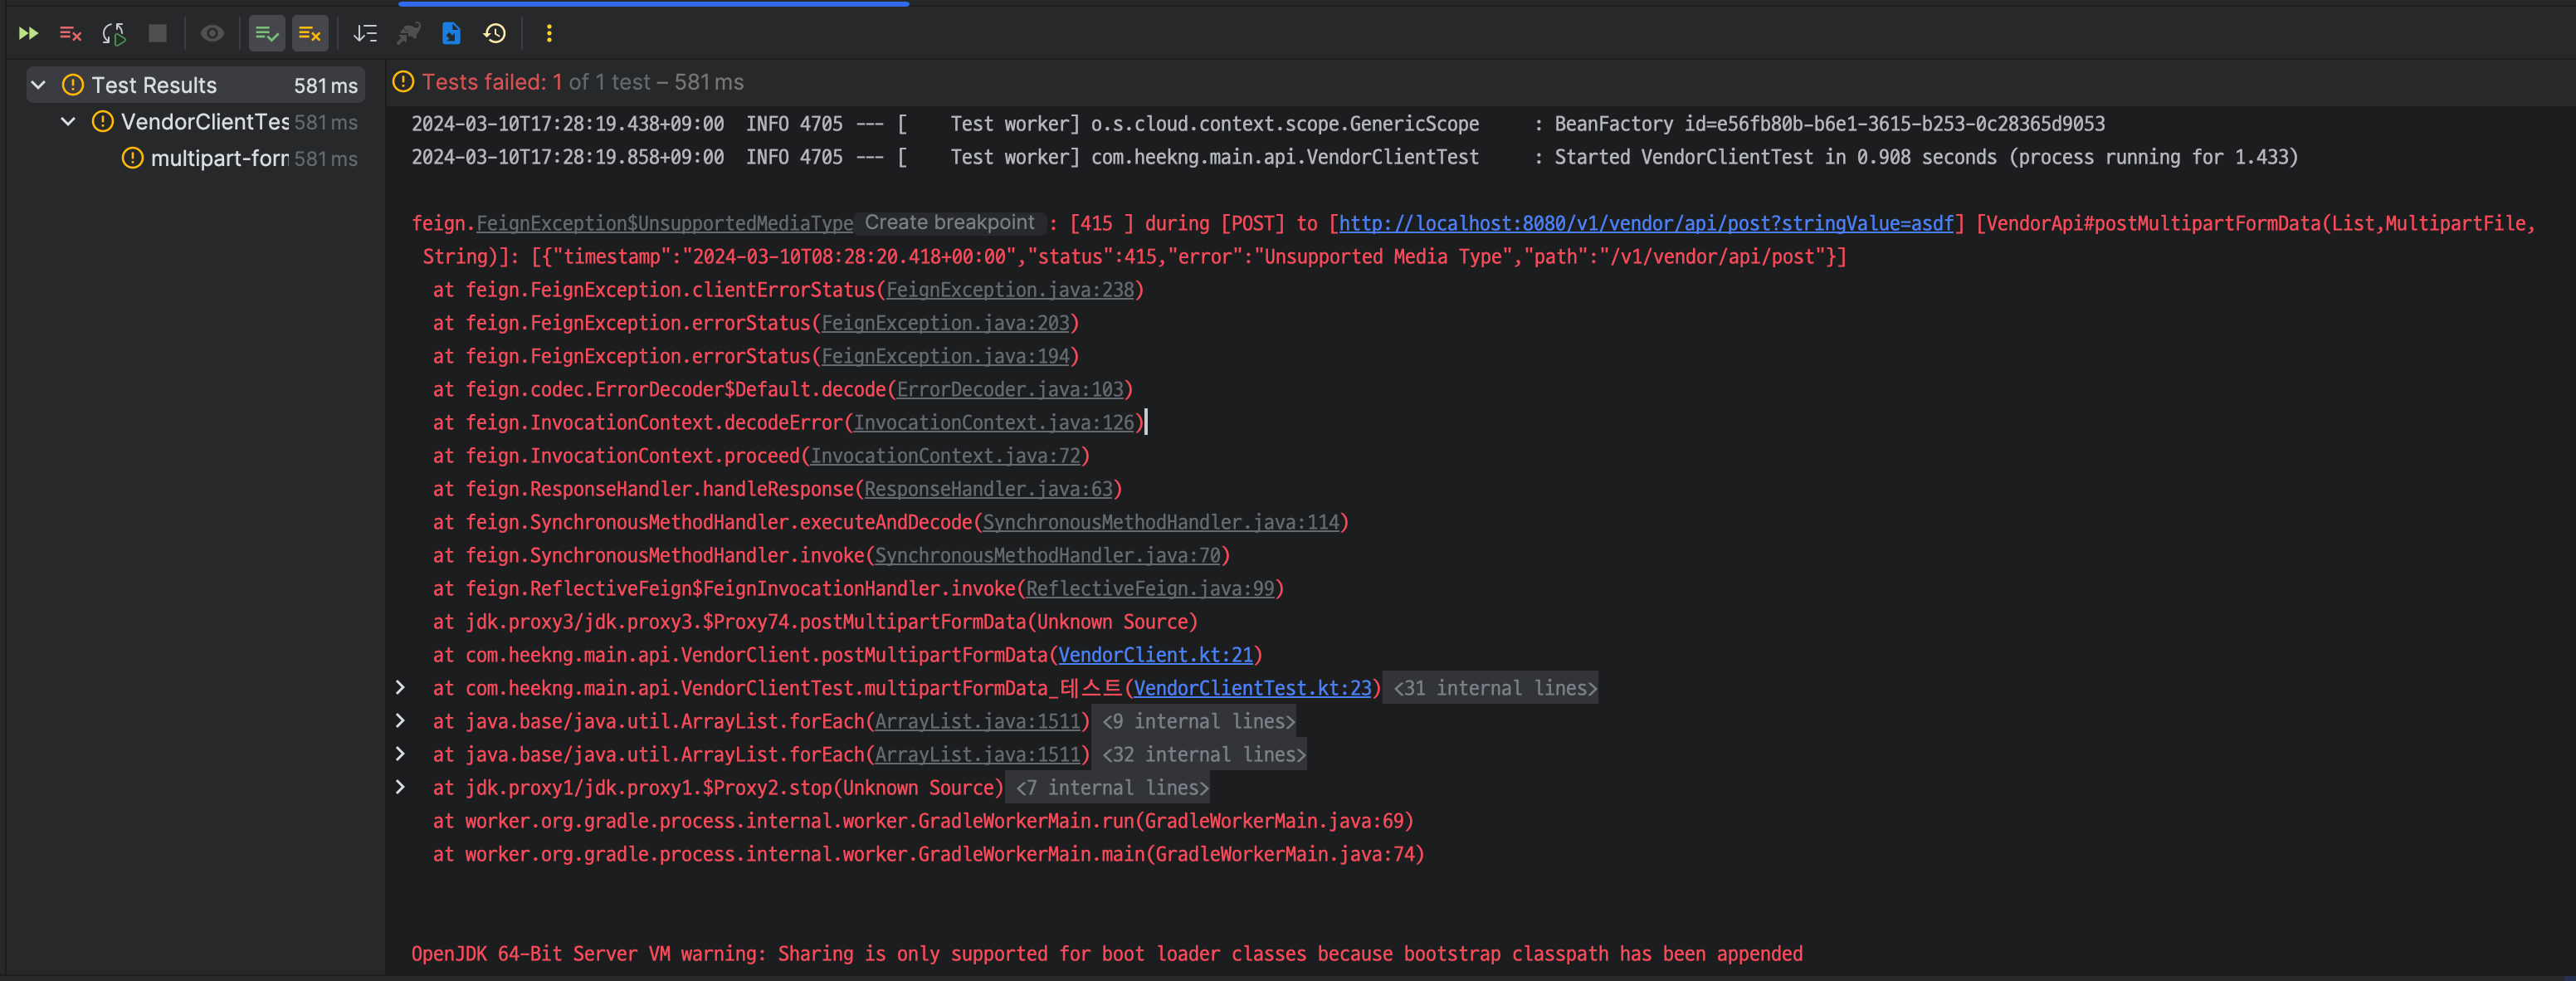Open the localhost:8080 vendor API URL
This screenshot has width=2576, height=981.
coord(1645,224)
